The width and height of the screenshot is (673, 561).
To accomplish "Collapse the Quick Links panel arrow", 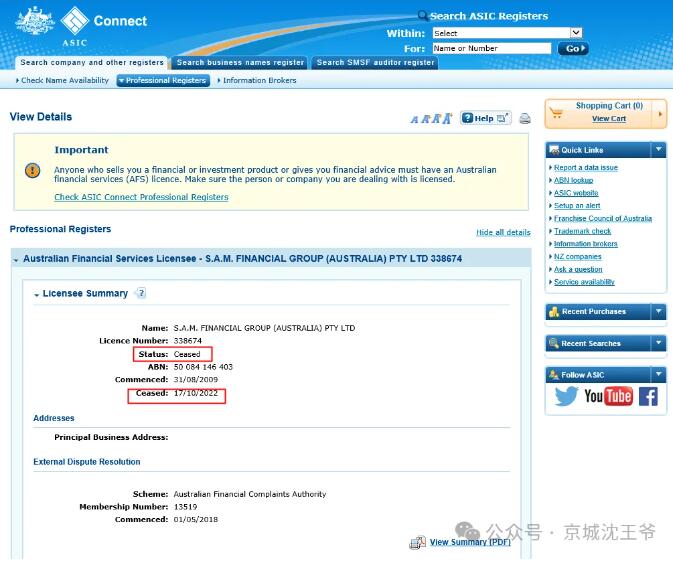I will pos(658,149).
